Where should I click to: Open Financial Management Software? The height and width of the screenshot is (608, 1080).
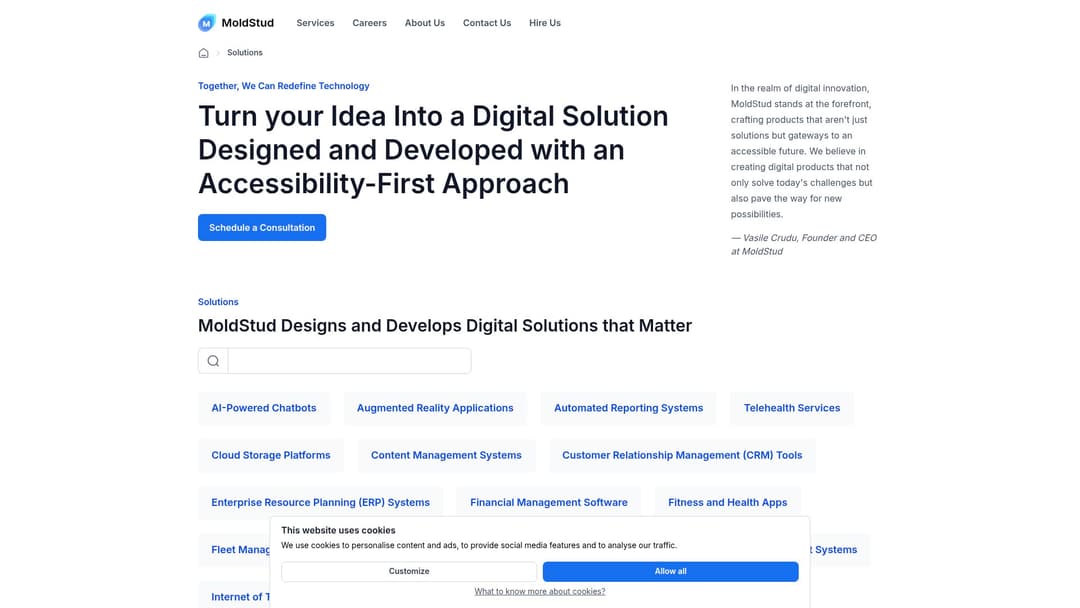[549, 503]
